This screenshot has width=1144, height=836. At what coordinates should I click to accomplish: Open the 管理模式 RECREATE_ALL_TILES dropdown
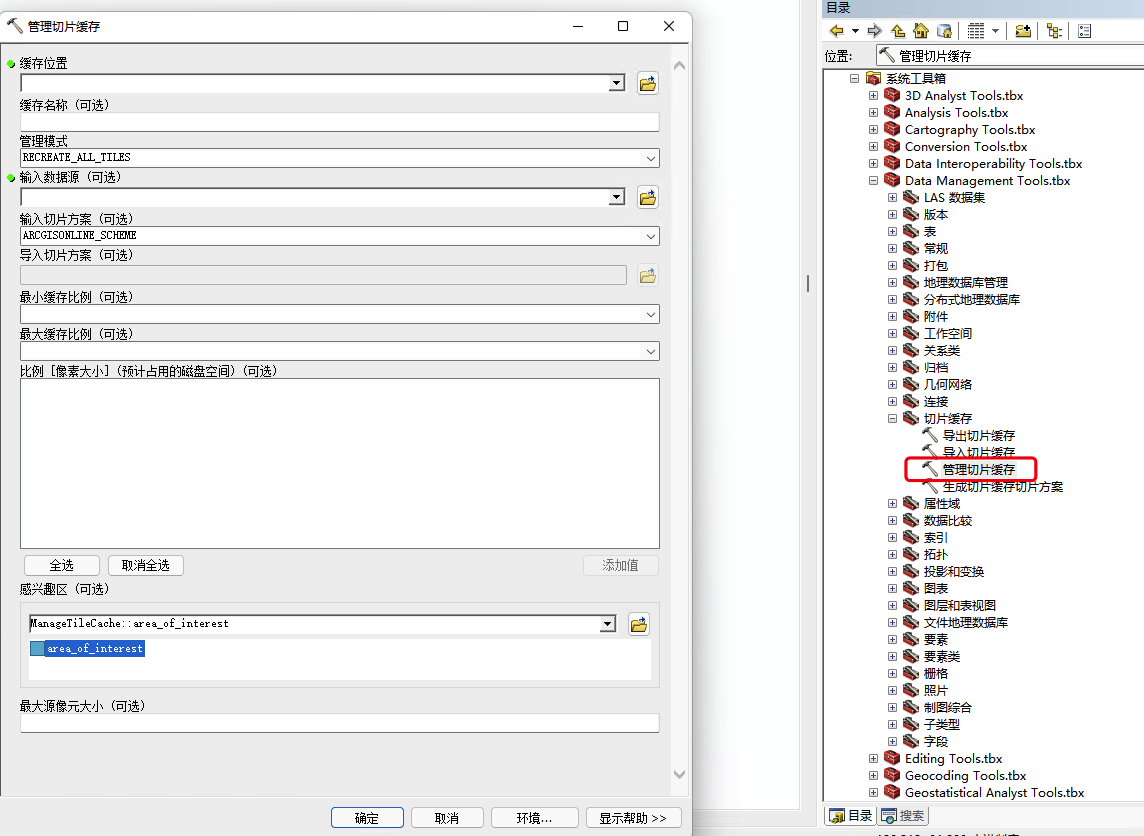[x=650, y=158]
